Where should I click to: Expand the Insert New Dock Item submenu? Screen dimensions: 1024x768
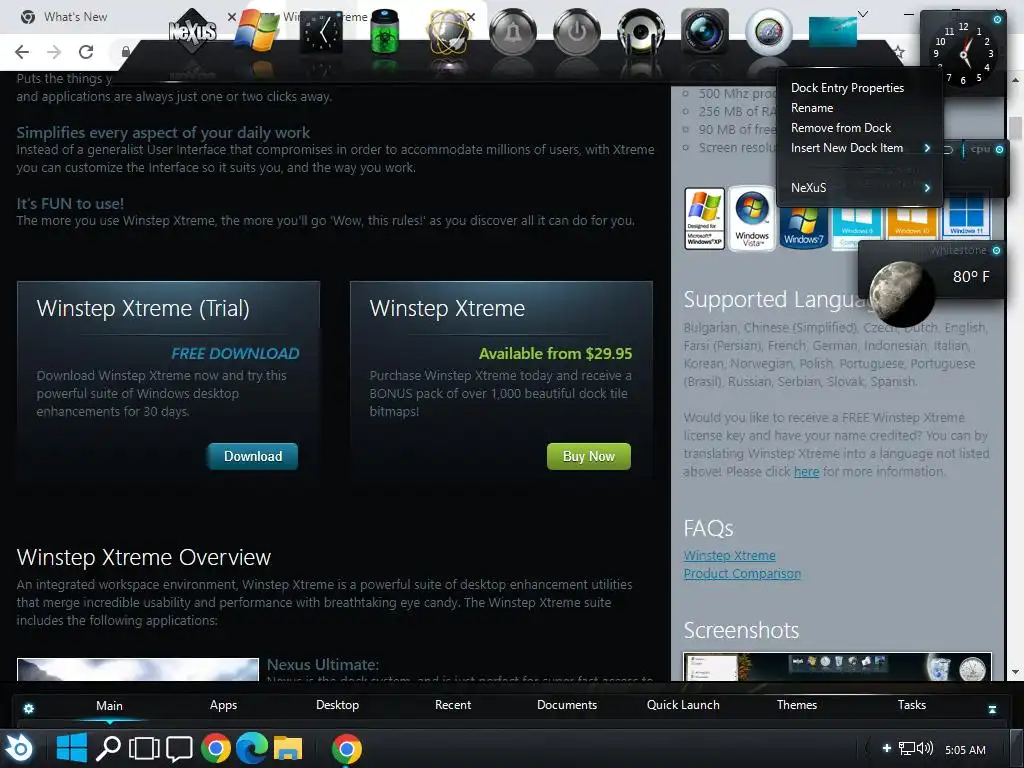click(x=859, y=148)
